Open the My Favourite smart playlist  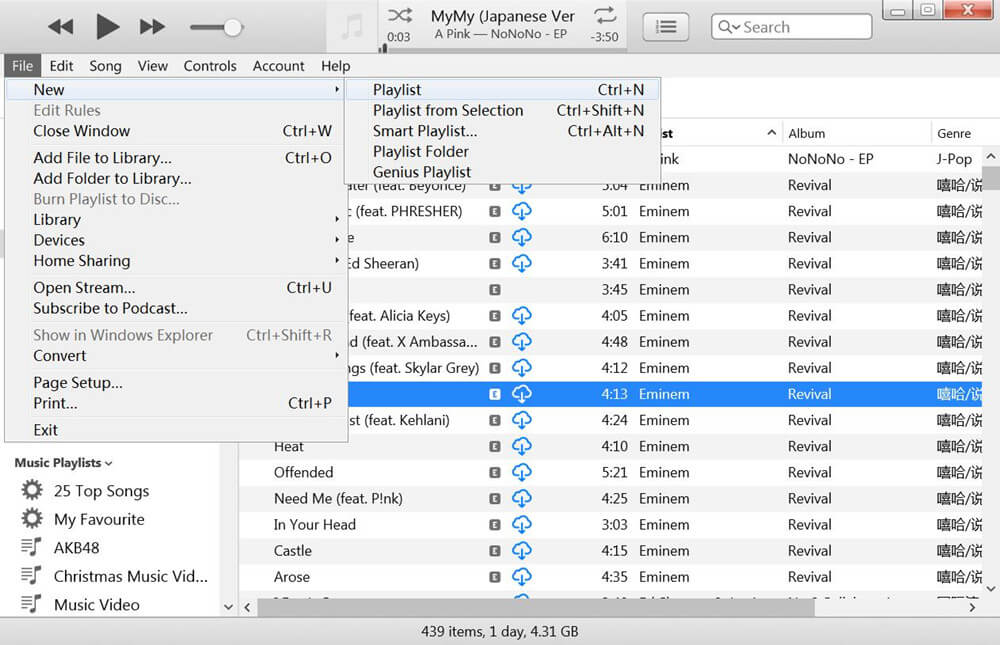(99, 519)
